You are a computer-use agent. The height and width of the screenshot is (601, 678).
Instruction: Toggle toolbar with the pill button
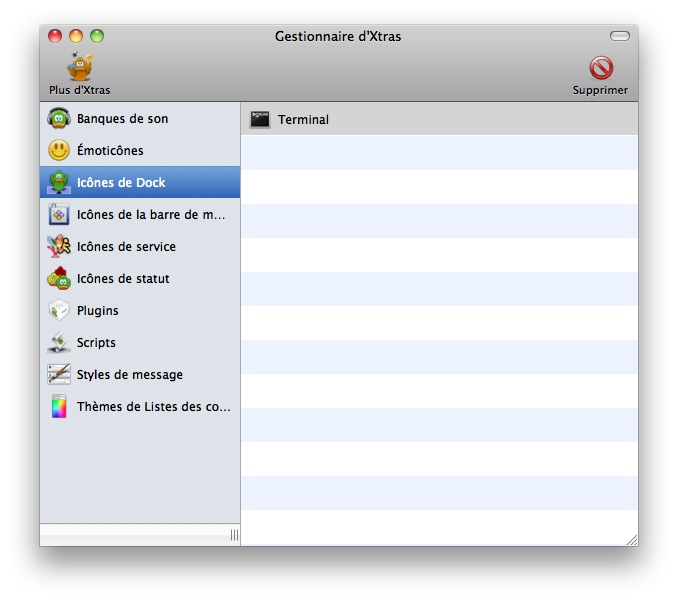pos(620,36)
